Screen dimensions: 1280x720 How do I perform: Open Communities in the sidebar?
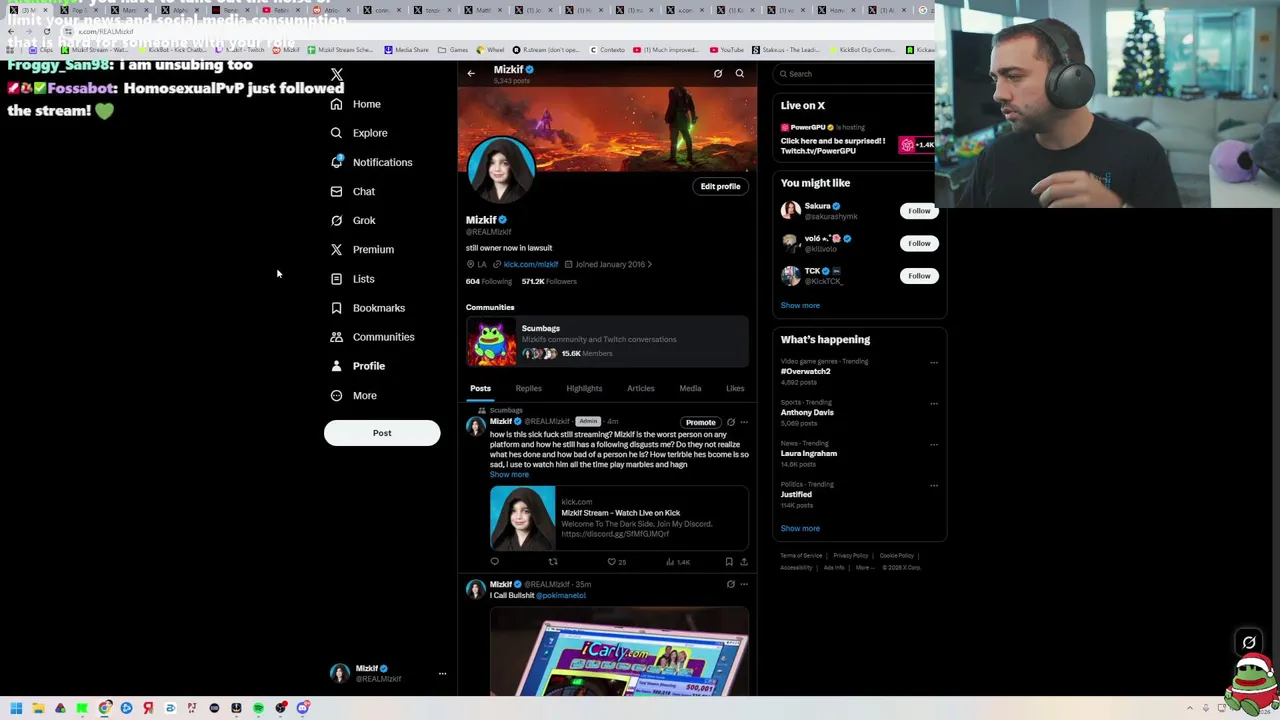372,337
